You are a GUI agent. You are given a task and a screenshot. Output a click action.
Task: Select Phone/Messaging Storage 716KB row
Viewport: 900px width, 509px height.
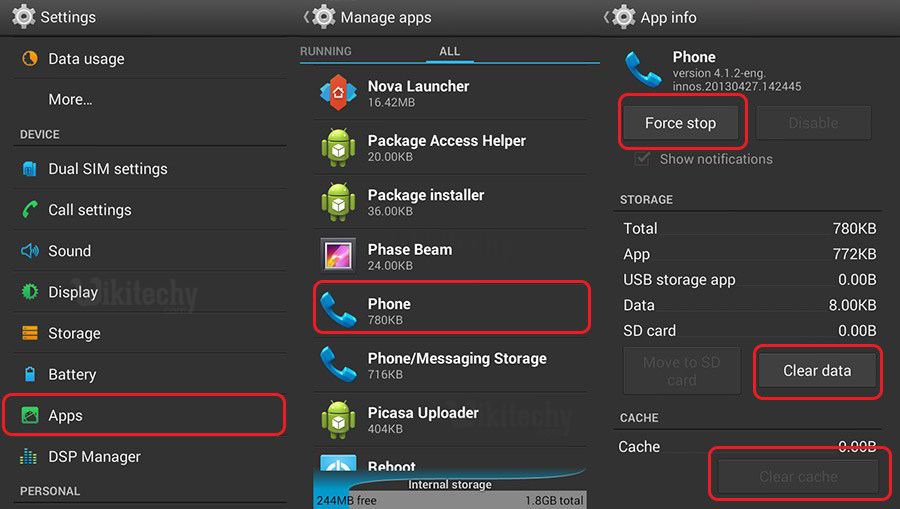coord(450,365)
